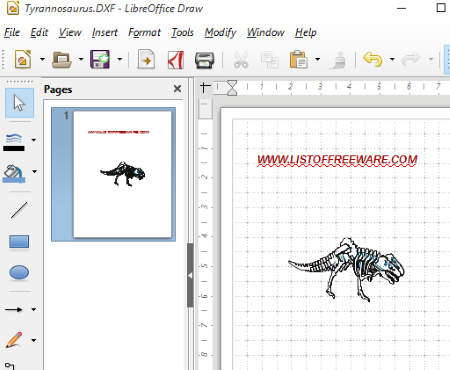Open the Modify menu
The image size is (450, 370).
pyautogui.click(x=220, y=33)
